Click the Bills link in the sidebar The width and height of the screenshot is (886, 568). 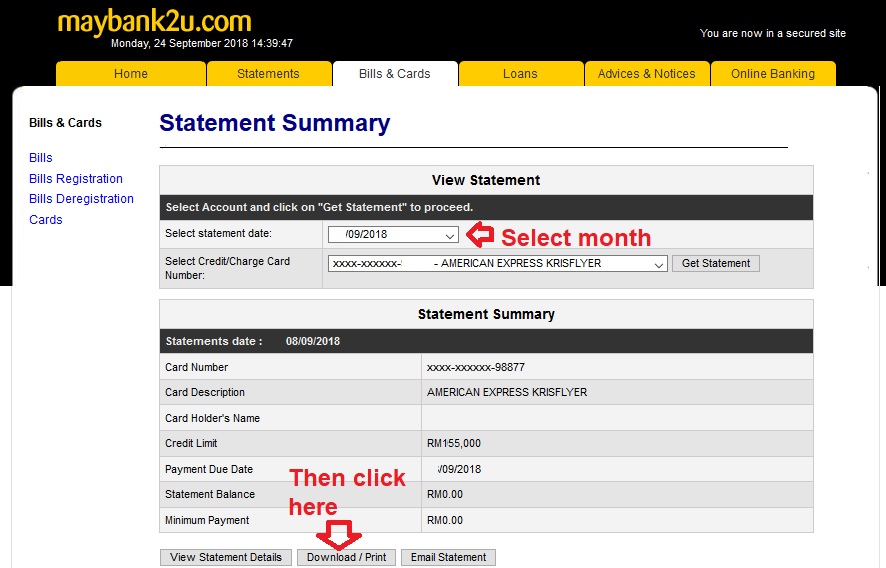coord(41,158)
